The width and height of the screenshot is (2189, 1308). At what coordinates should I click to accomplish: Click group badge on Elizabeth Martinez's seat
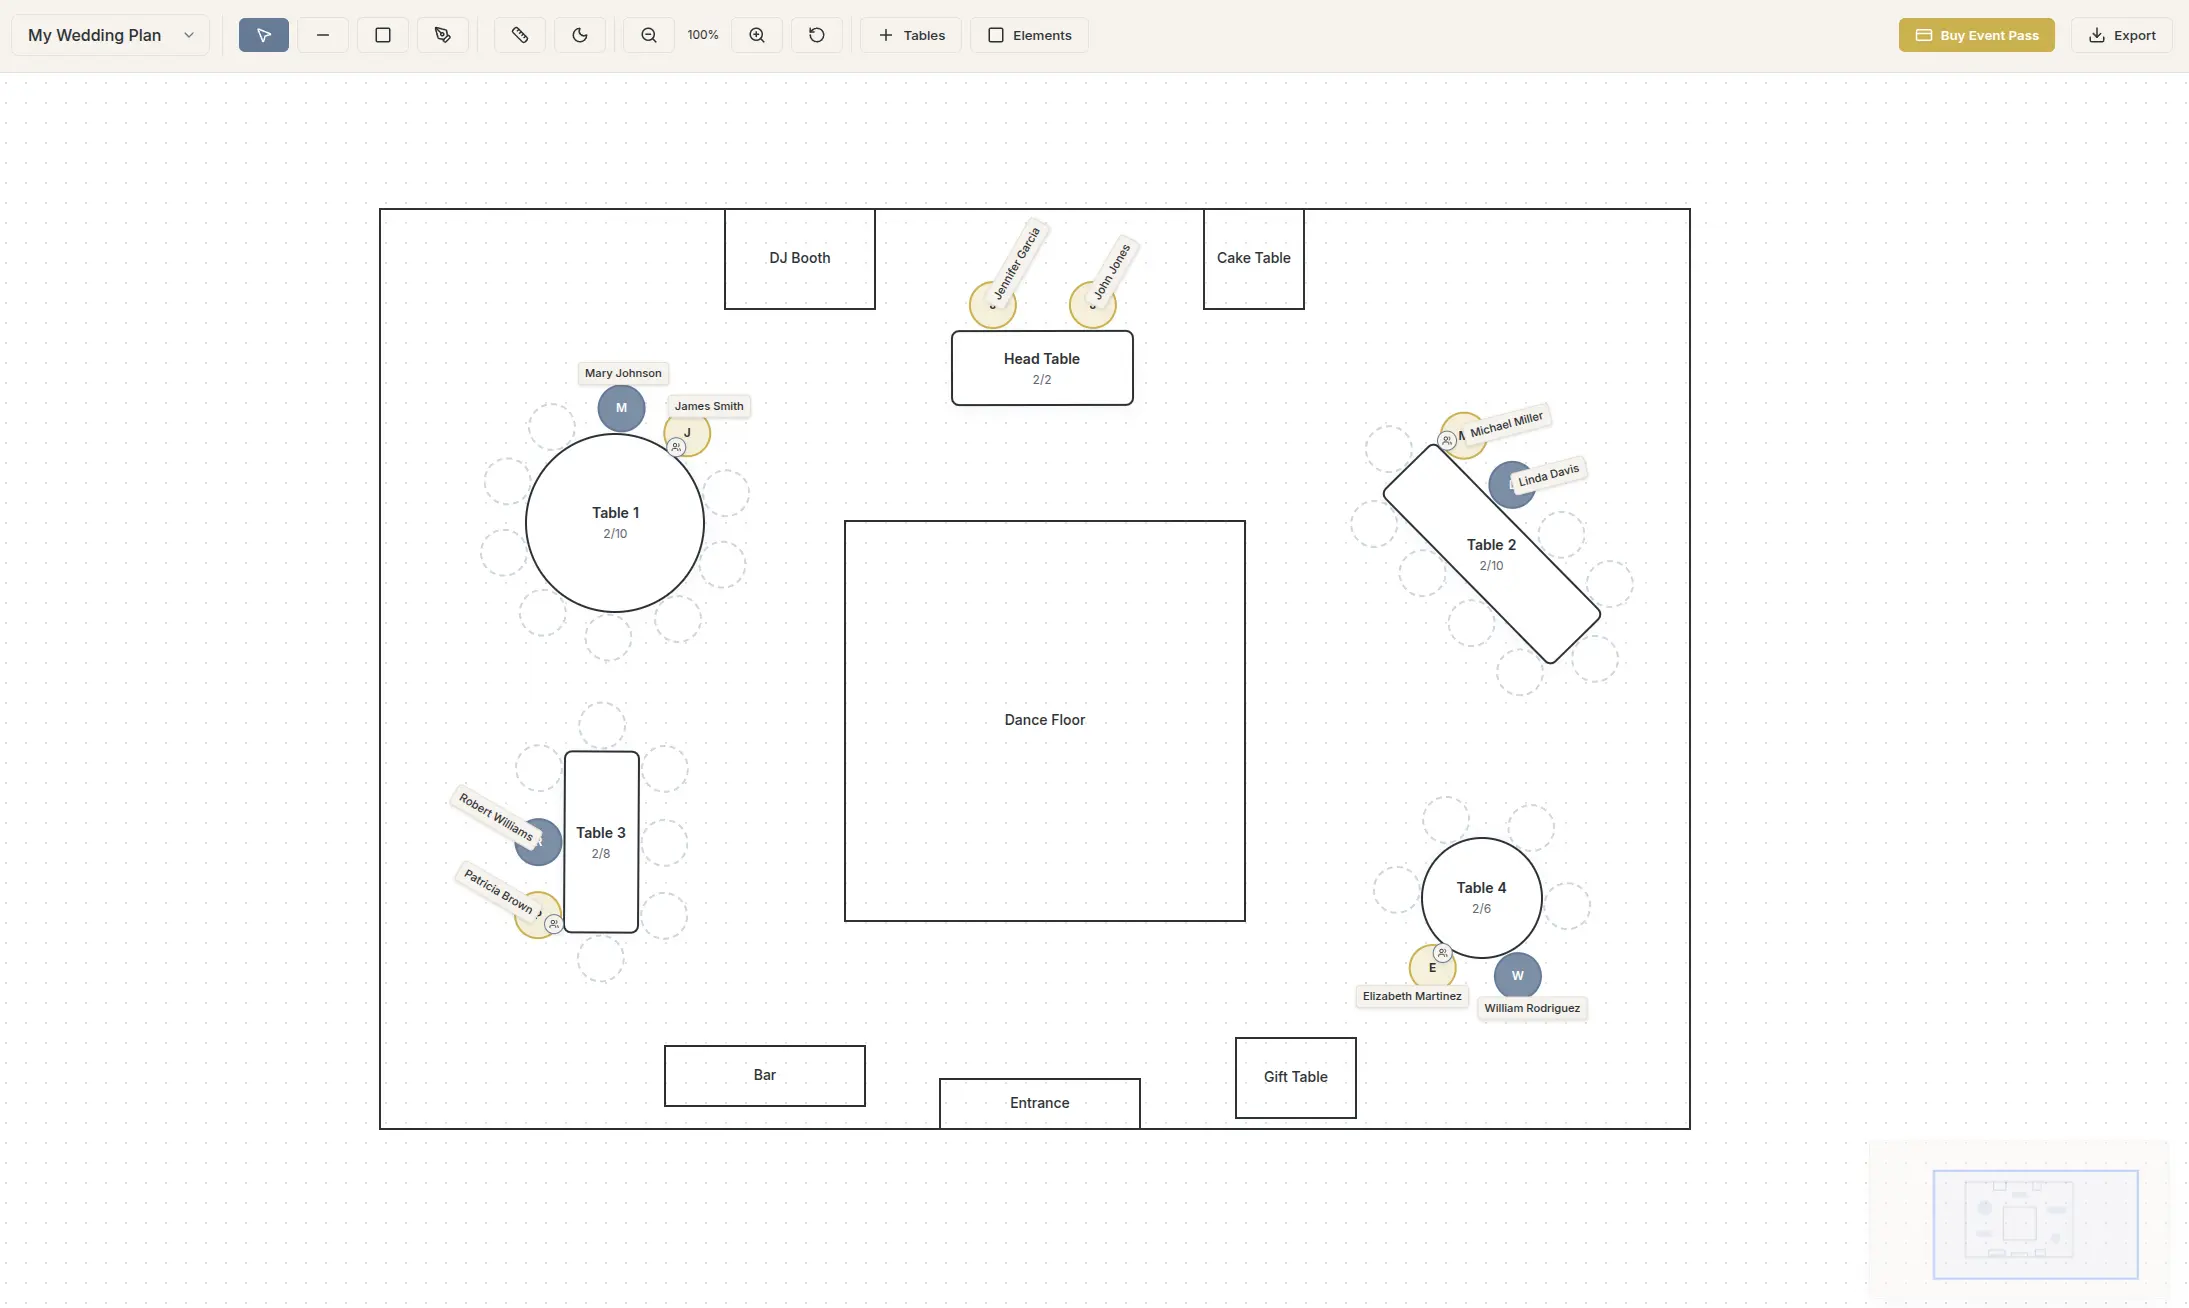coord(1442,953)
